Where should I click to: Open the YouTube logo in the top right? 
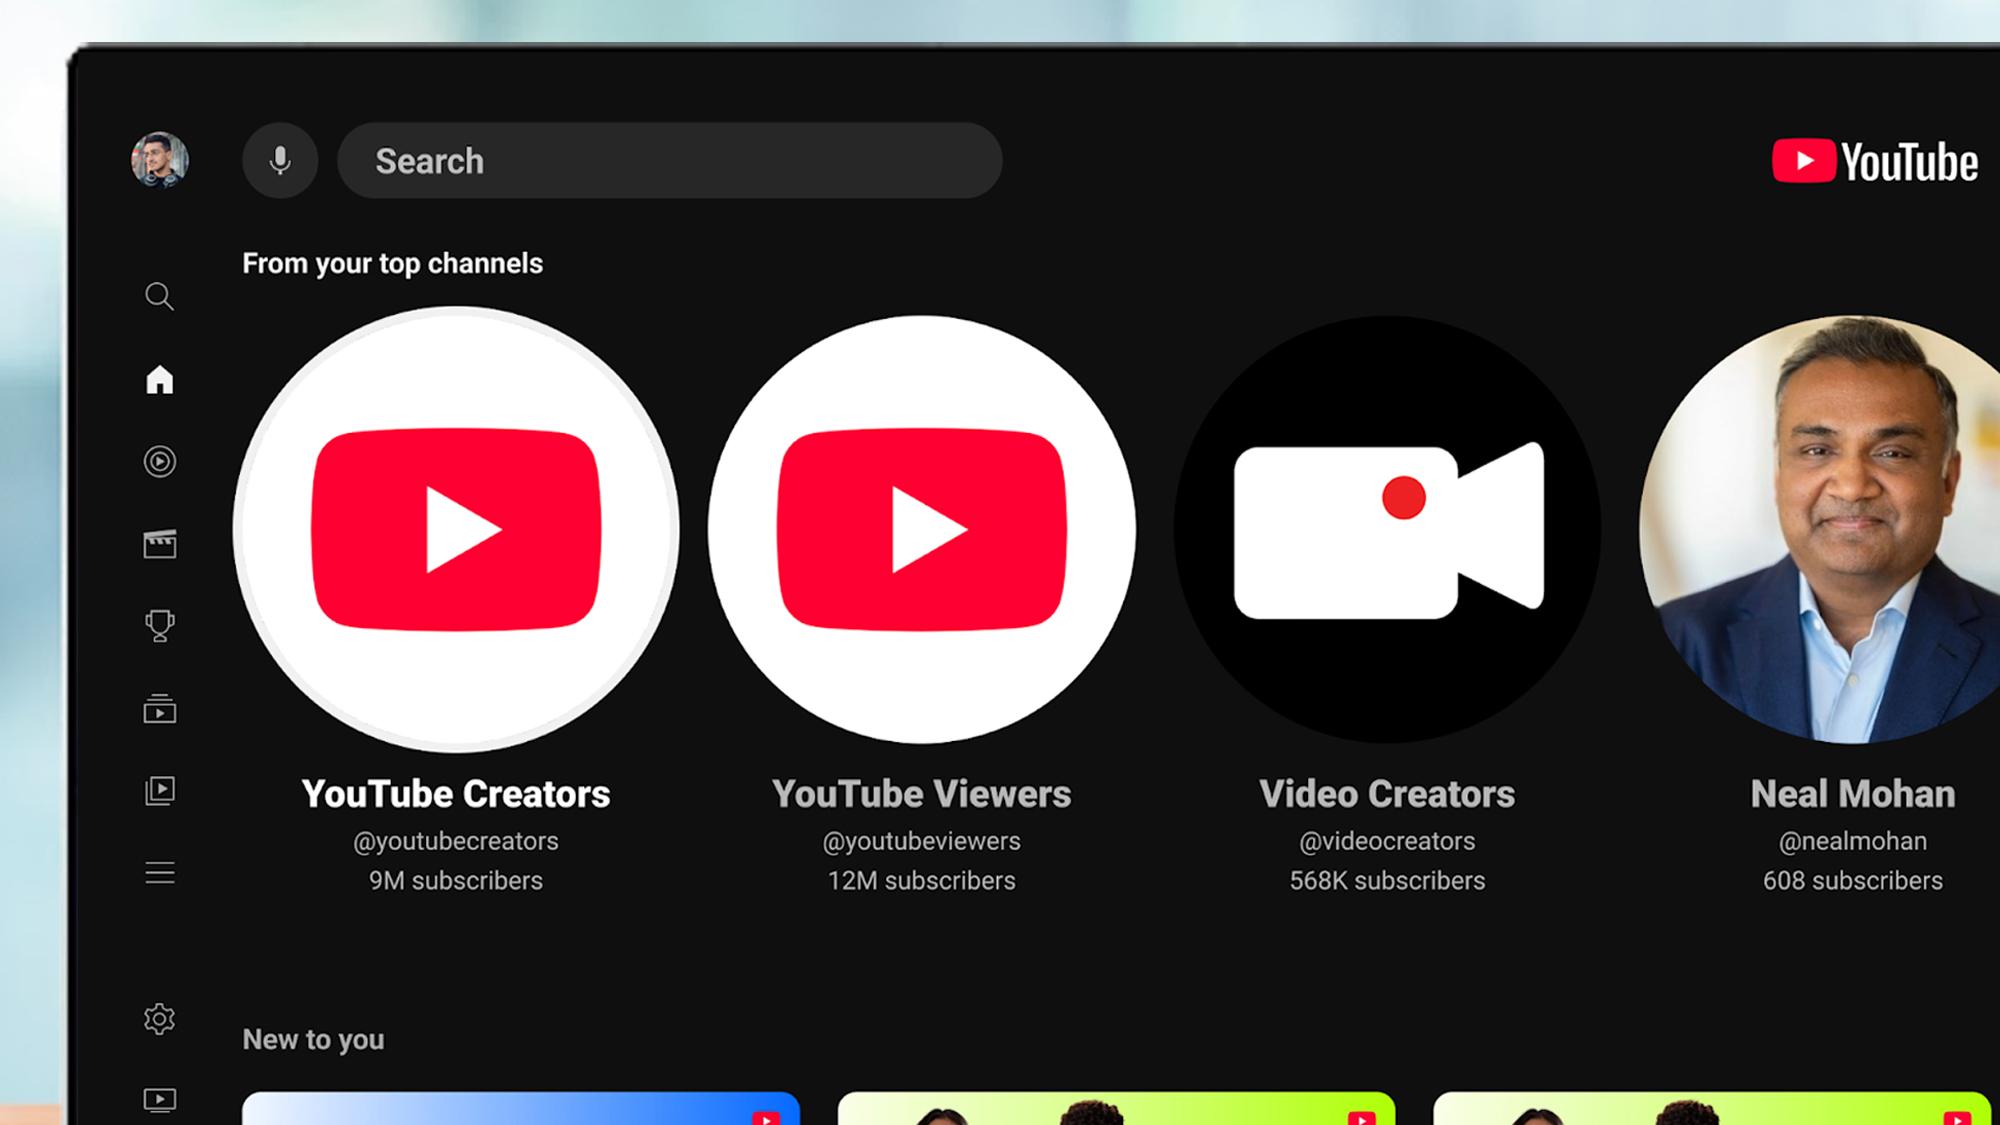[x=1873, y=162]
